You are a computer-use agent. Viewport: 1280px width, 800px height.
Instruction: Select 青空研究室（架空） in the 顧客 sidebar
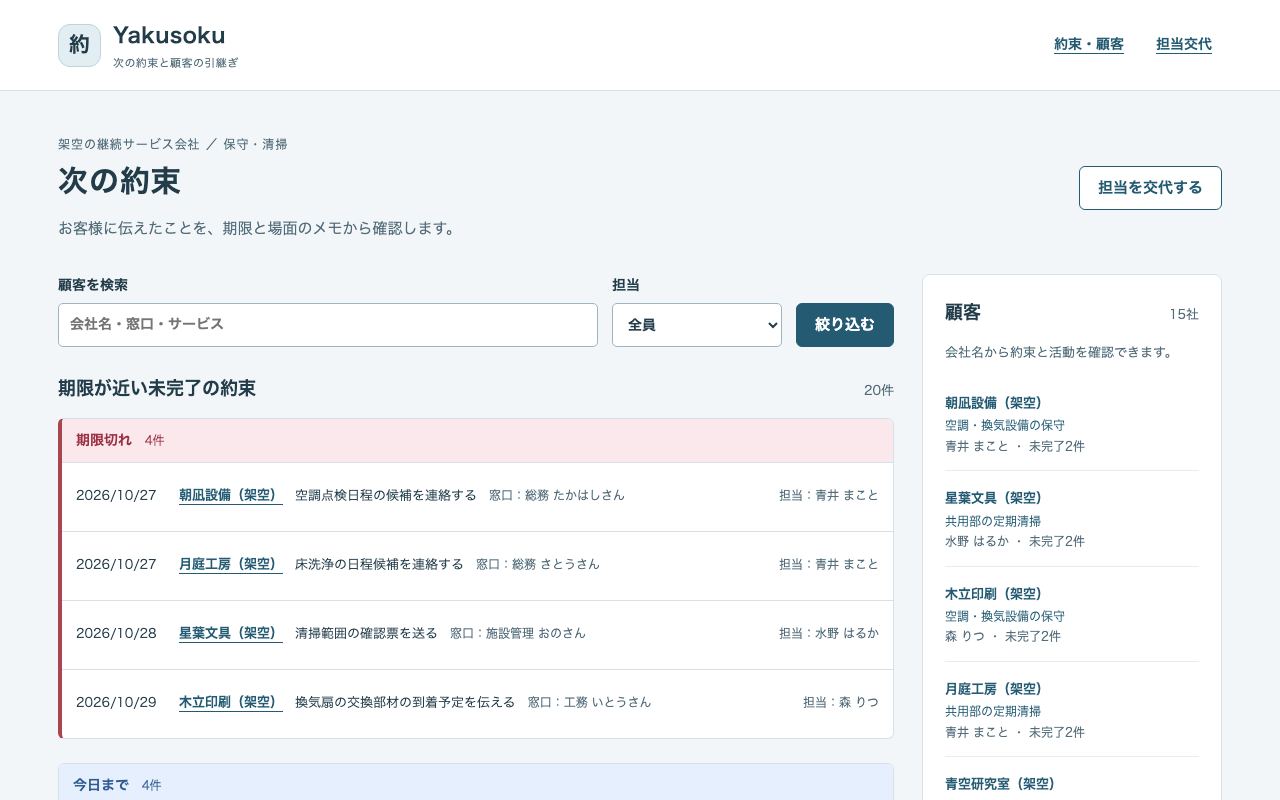1001,784
